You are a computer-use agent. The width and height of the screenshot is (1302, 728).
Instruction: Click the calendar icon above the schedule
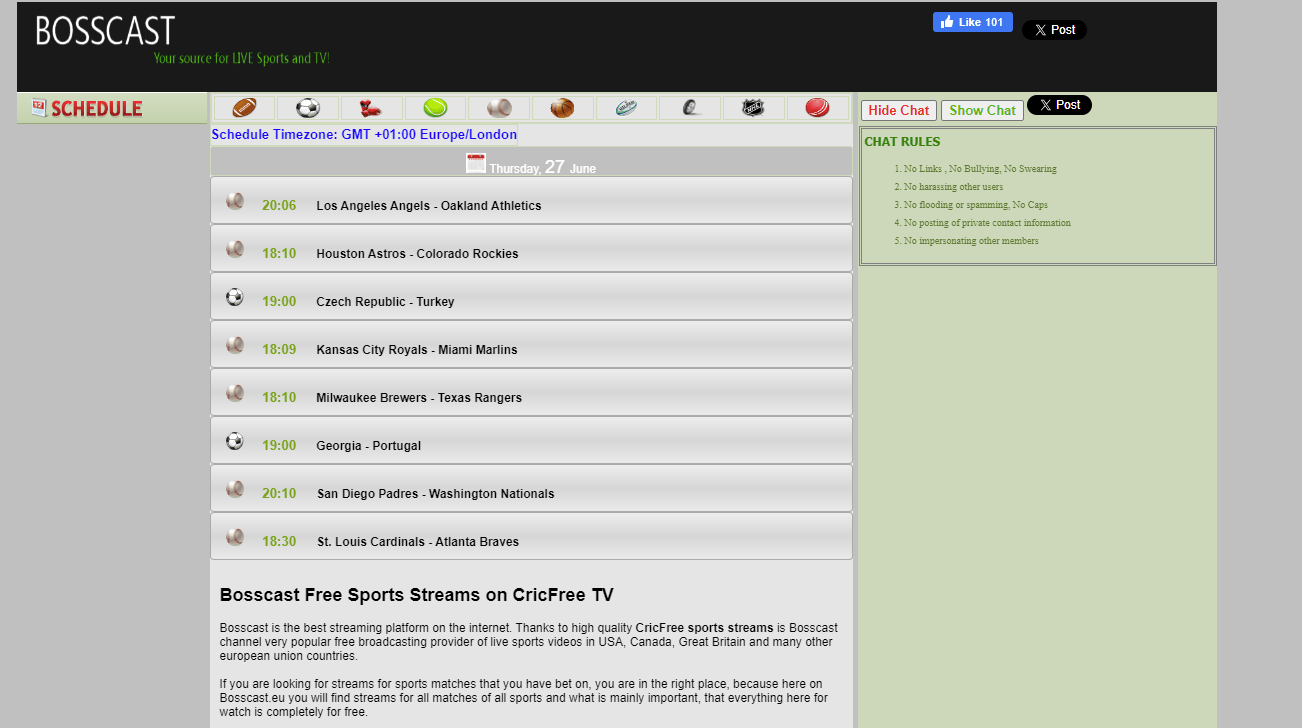[476, 162]
